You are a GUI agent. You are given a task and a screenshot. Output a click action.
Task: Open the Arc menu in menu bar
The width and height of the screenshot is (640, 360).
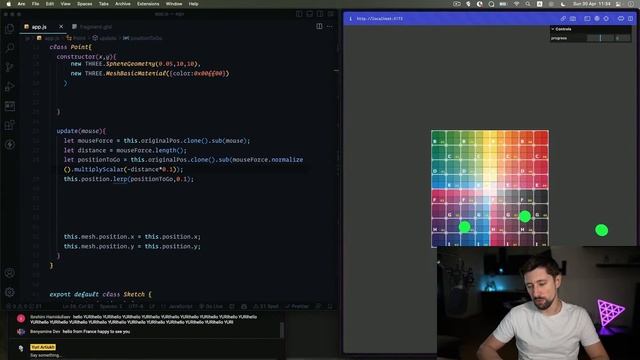(x=21, y=4)
